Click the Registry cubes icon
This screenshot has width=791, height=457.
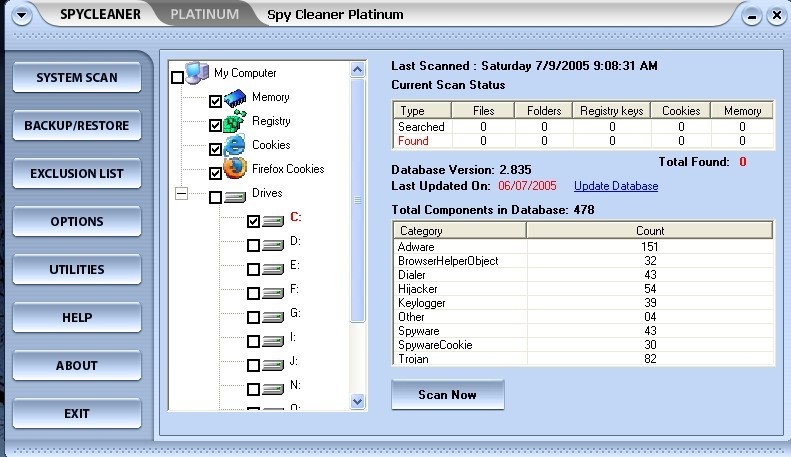coord(235,121)
